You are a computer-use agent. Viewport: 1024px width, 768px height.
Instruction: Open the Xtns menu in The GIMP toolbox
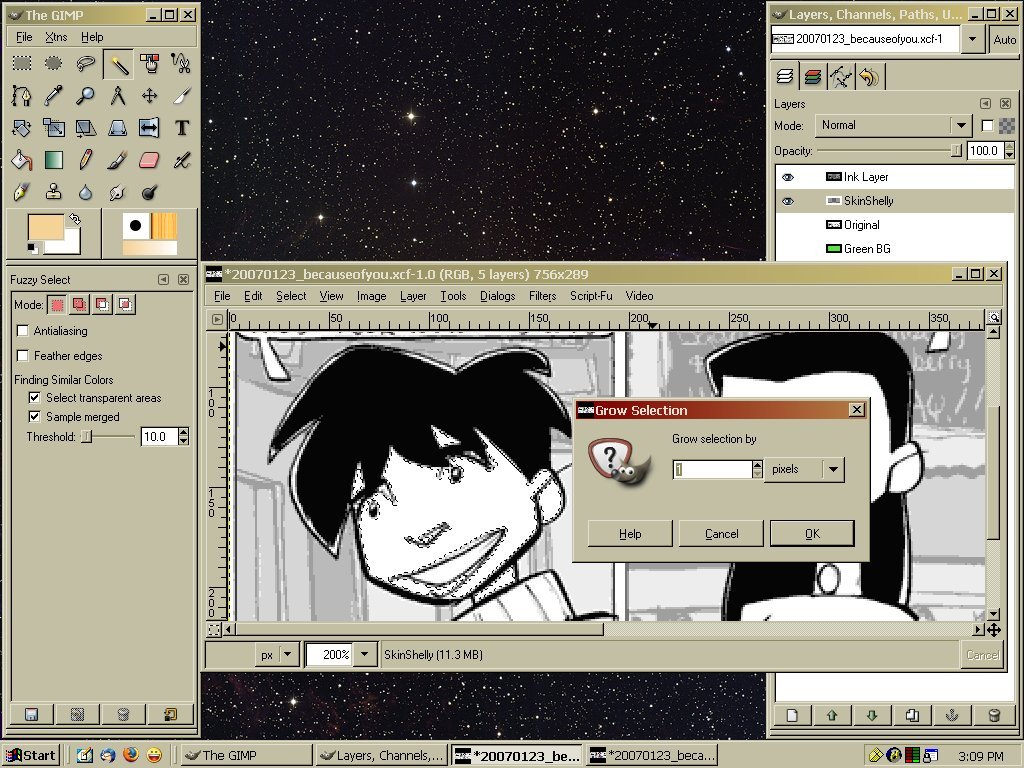click(56, 37)
